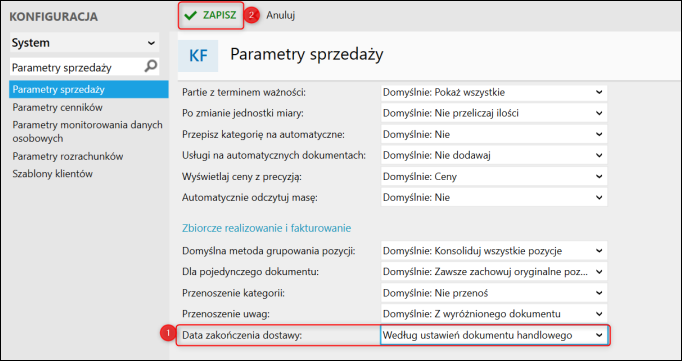682x361 pixels.
Task: Expand the Przenoszenie uwag dropdown
Action: click(494, 314)
